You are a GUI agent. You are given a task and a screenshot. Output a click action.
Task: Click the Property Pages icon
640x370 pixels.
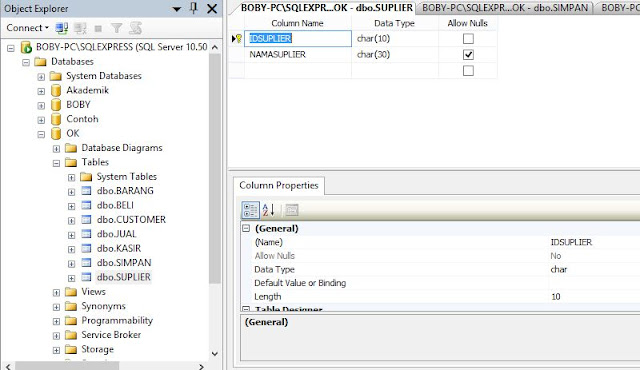coord(291,210)
